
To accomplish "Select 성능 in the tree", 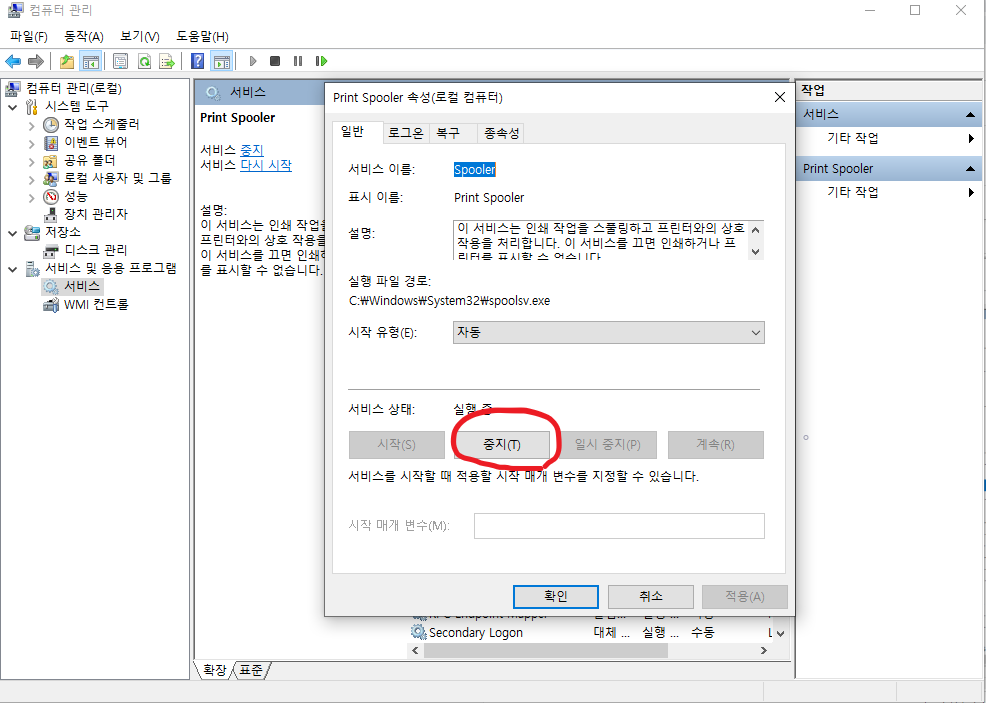I will pyautogui.click(x=75, y=196).
